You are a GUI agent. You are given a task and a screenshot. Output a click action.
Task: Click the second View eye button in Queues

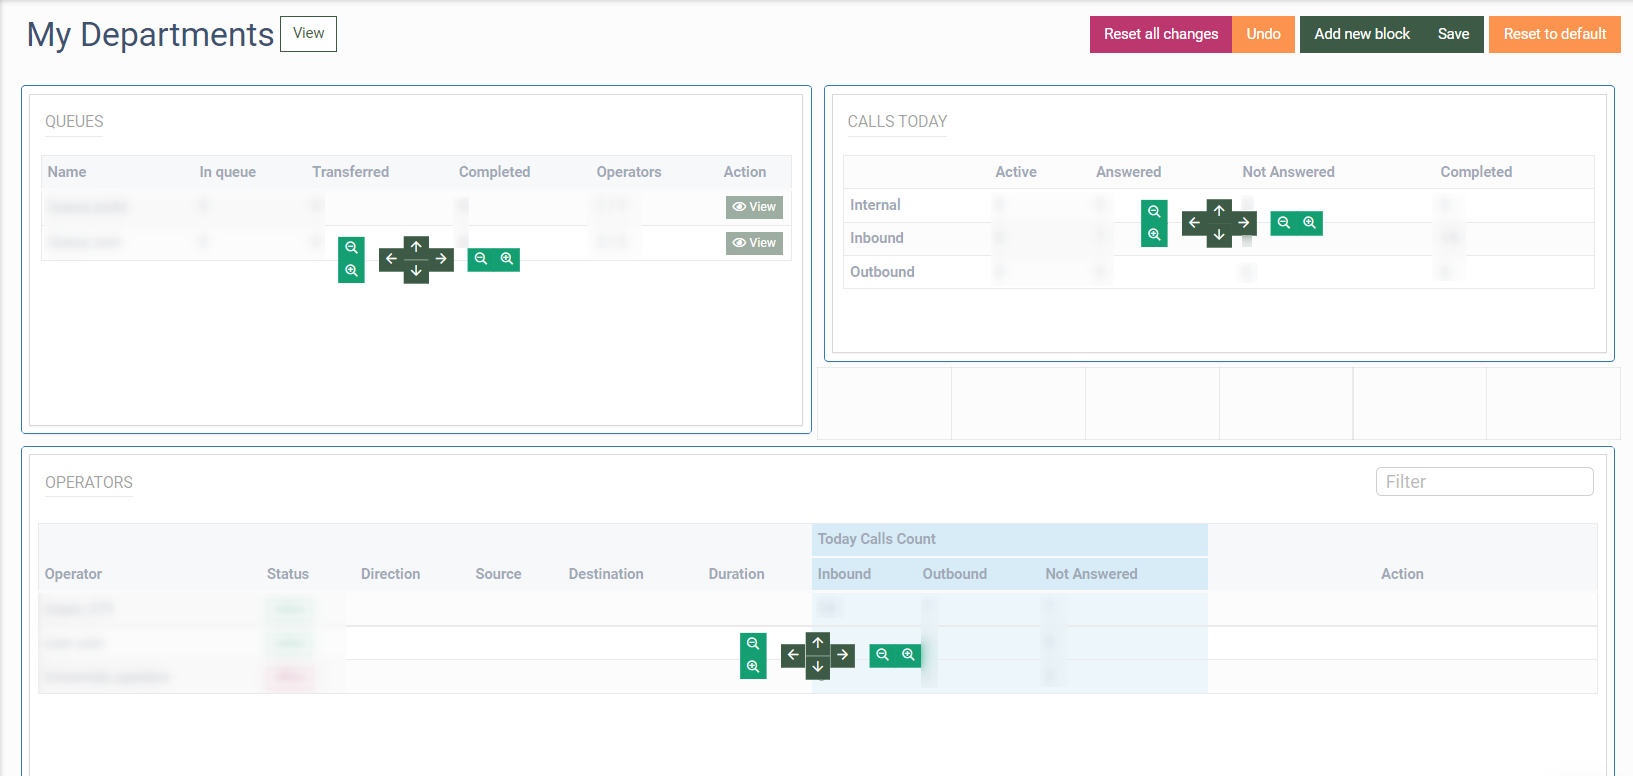[x=754, y=243]
